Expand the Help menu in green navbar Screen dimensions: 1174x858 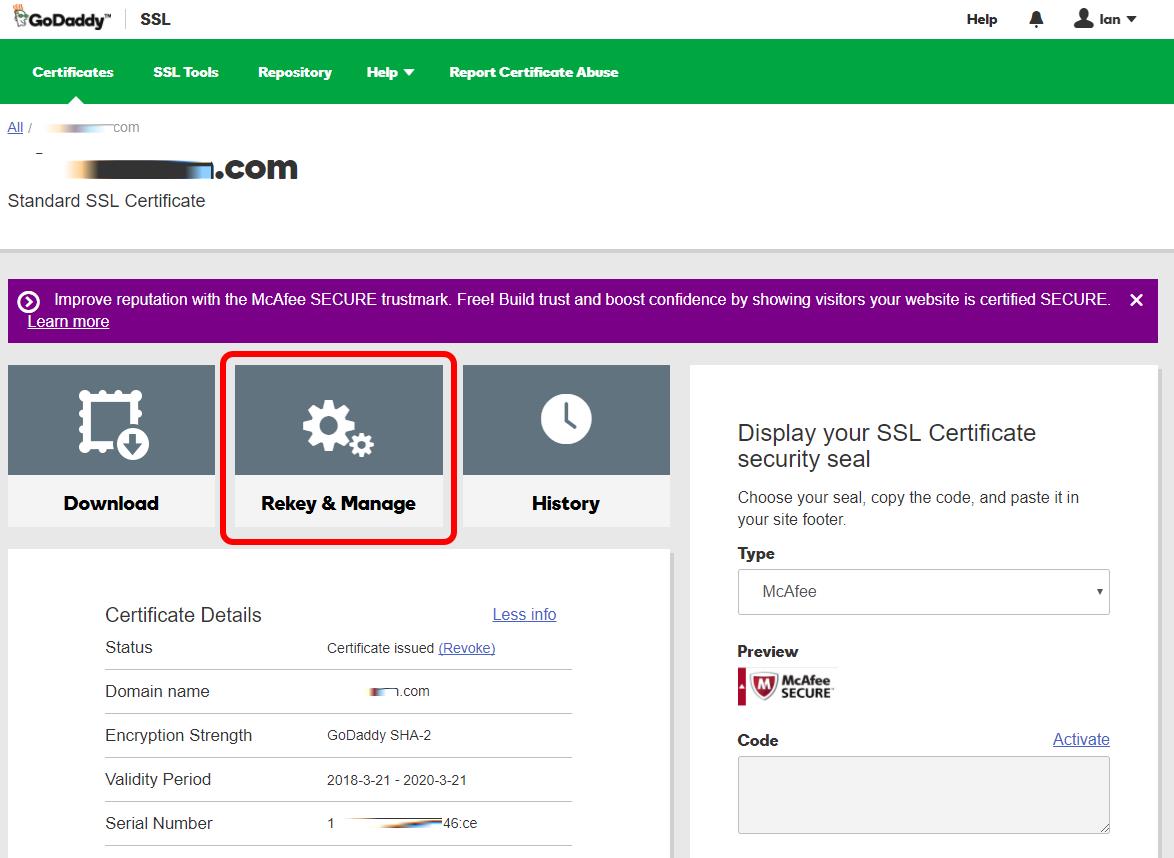click(x=389, y=72)
